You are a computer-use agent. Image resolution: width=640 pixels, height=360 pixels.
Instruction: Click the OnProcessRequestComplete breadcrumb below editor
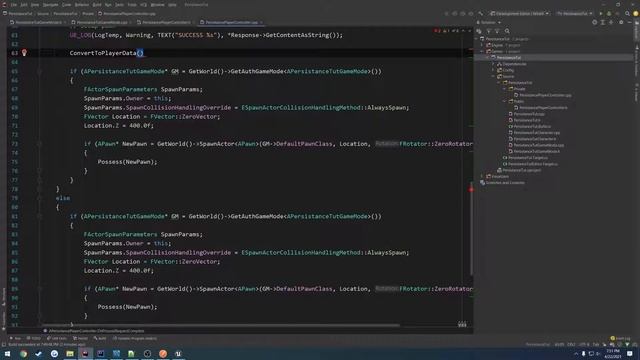[x=96, y=331]
